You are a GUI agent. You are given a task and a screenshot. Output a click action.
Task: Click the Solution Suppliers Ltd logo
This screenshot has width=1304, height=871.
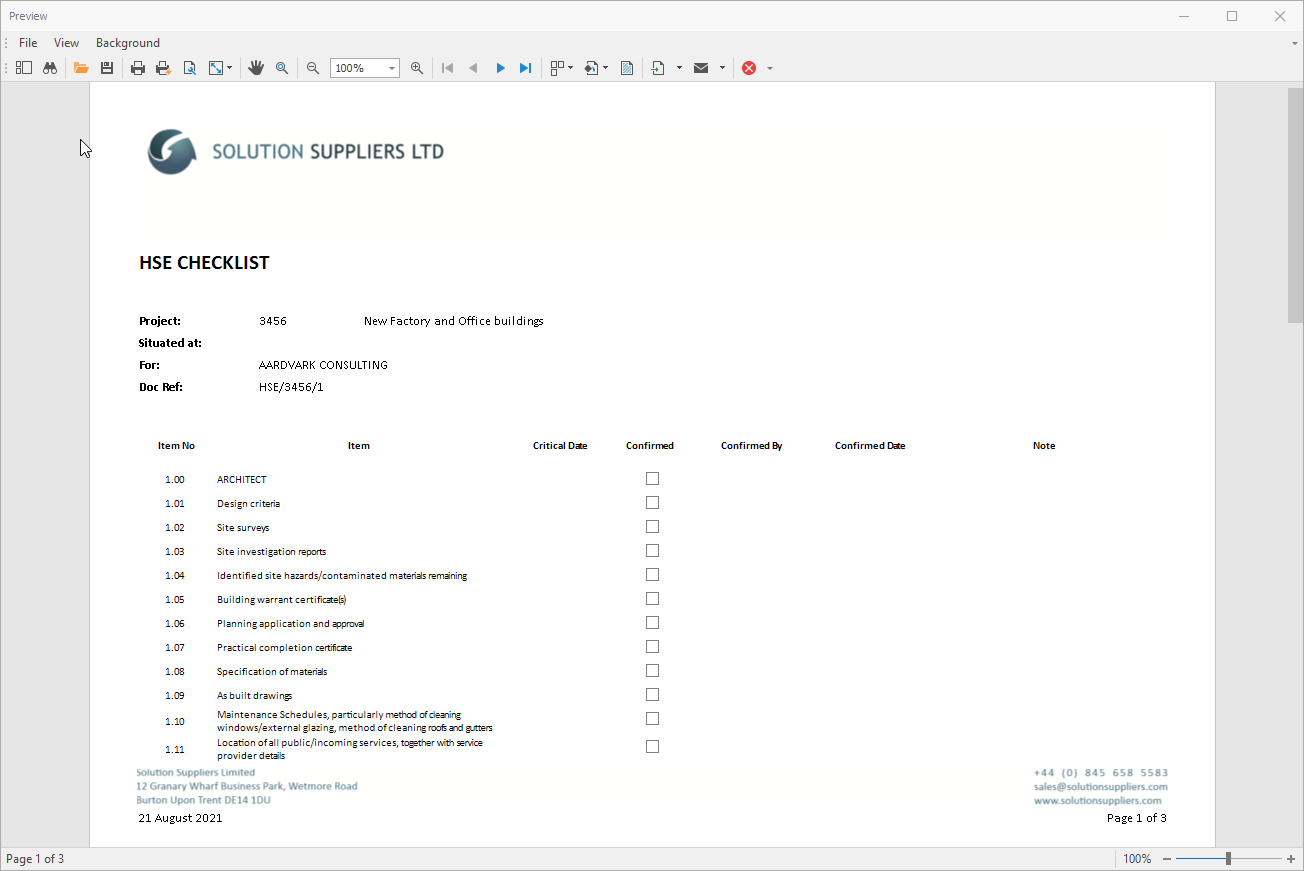(x=295, y=152)
